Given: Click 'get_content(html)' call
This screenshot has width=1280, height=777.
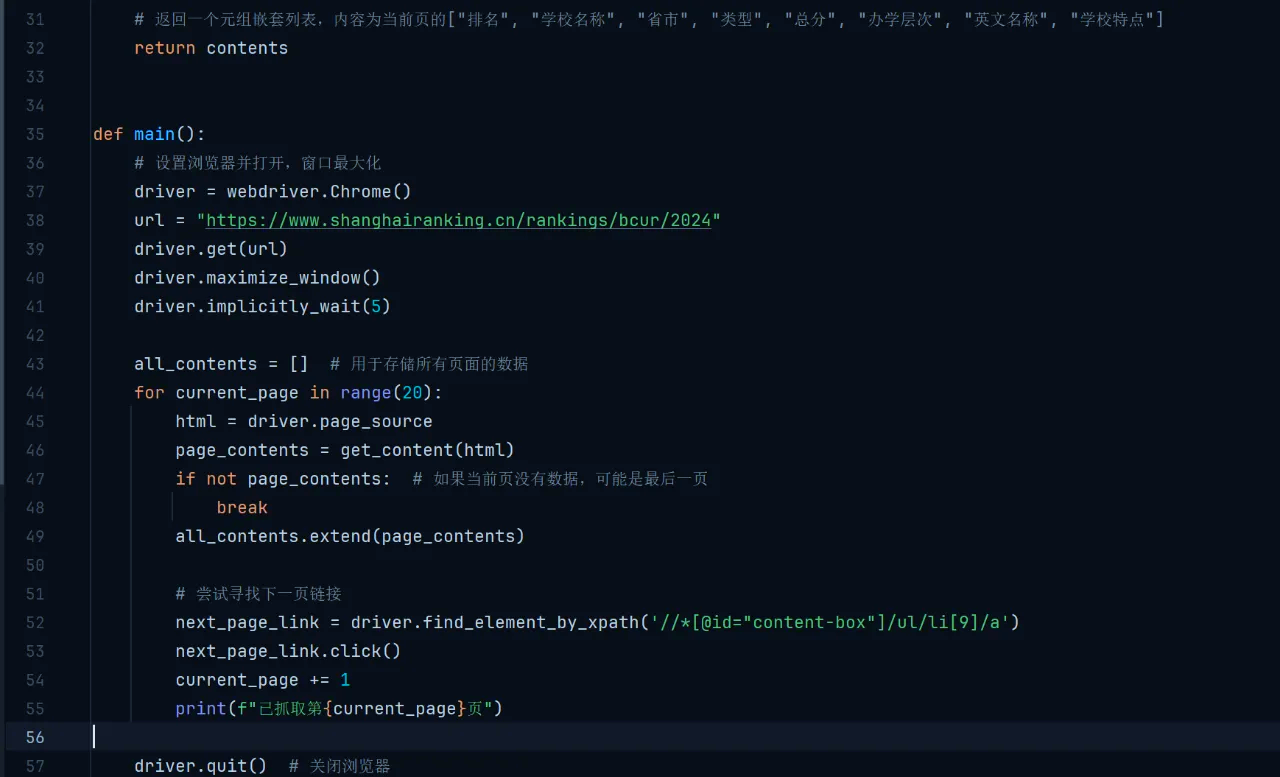Looking at the screenshot, I should point(427,450).
